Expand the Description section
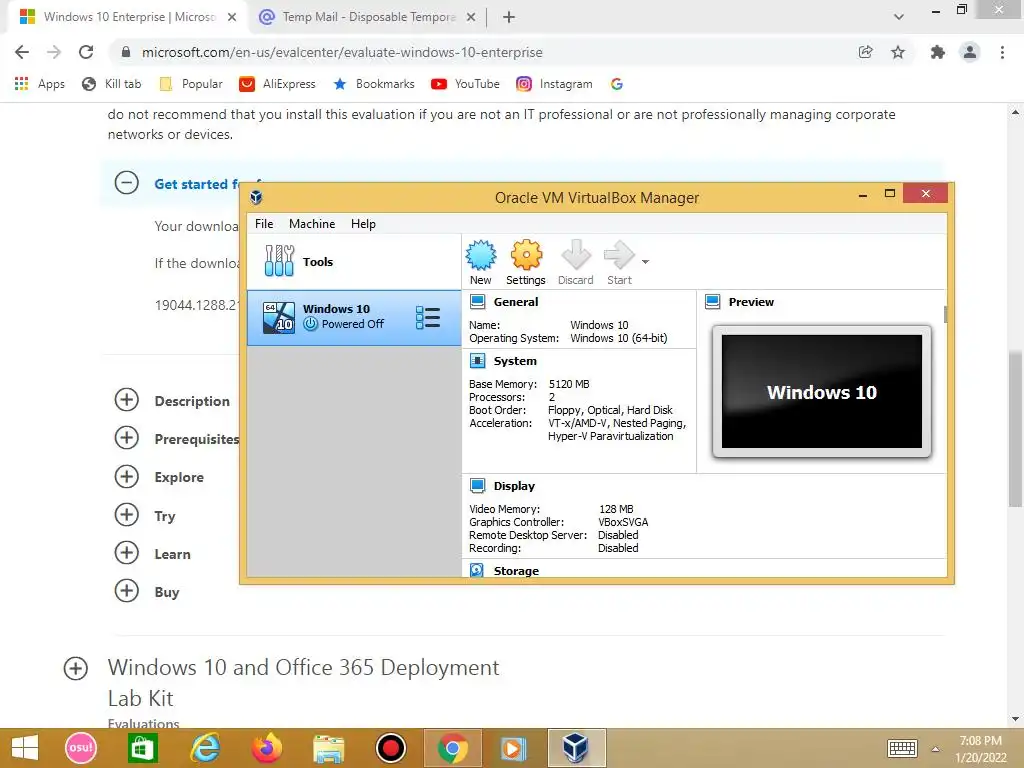 tap(127, 400)
